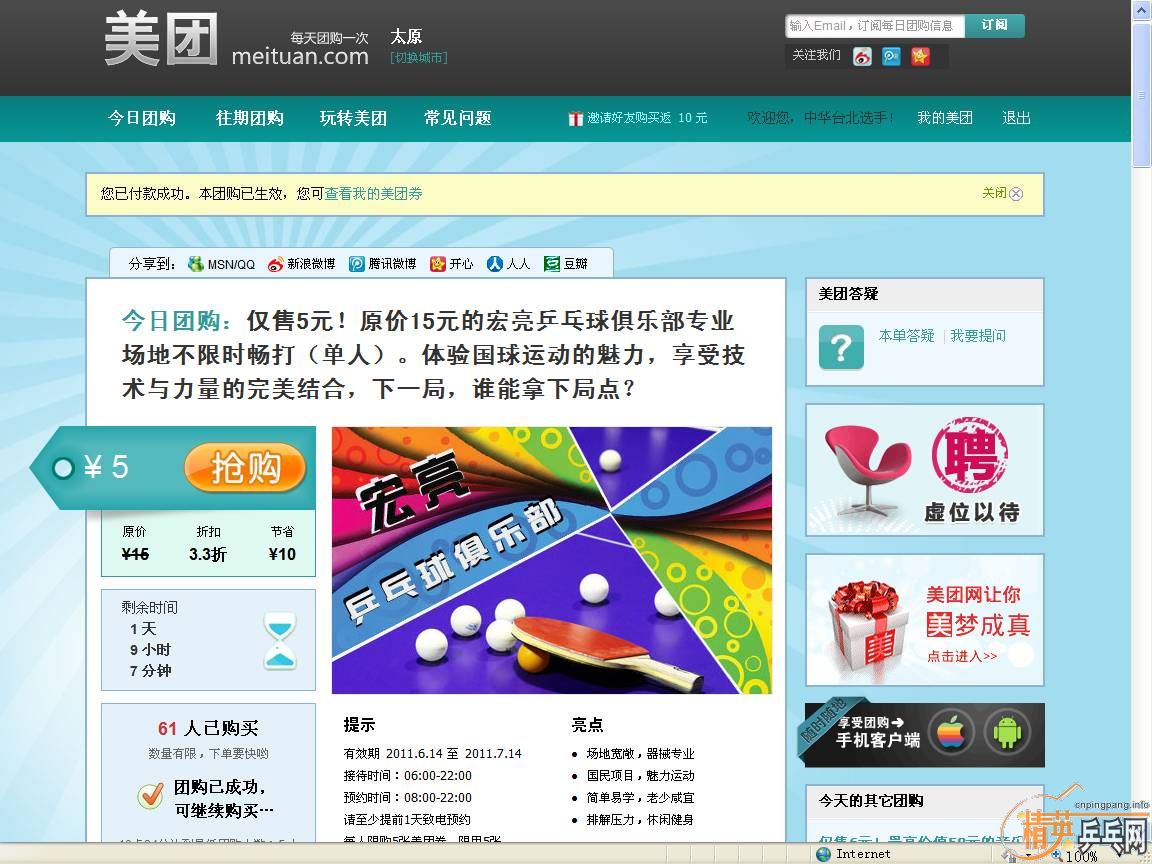Click the 宏亮乒乓球俱乐部 deal image
Image resolution: width=1152 pixels, height=864 pixels.
552,560
